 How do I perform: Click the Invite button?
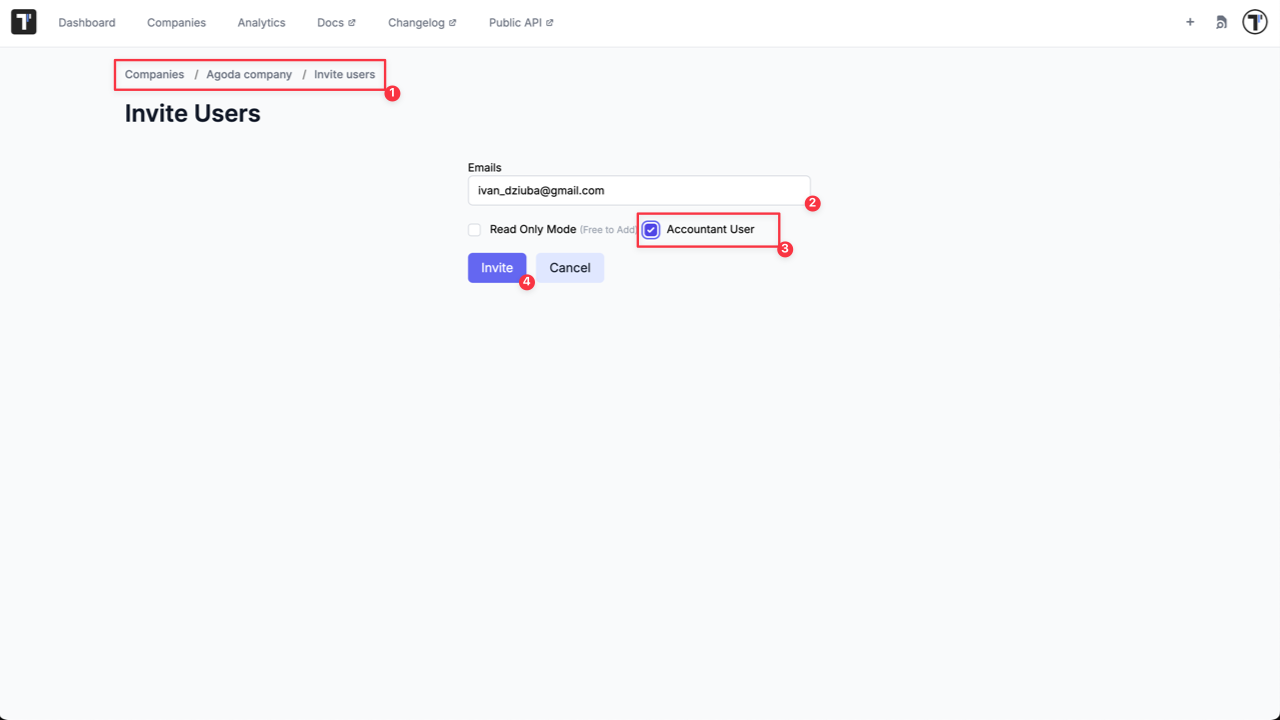pyautogui.click(x=497, y=267)
